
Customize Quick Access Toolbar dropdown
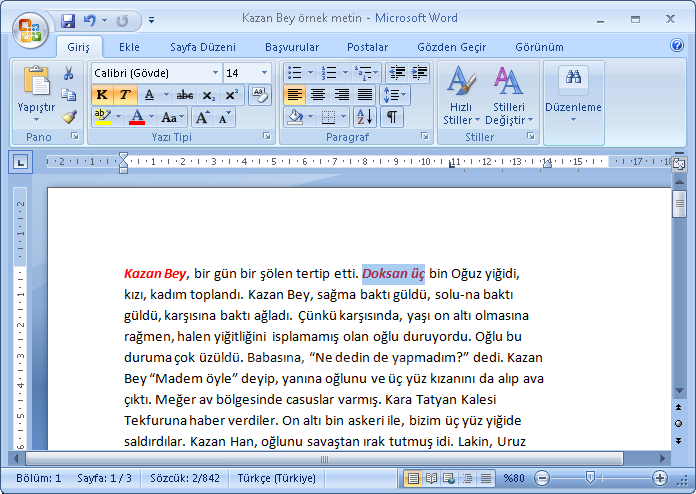(151, 20)
